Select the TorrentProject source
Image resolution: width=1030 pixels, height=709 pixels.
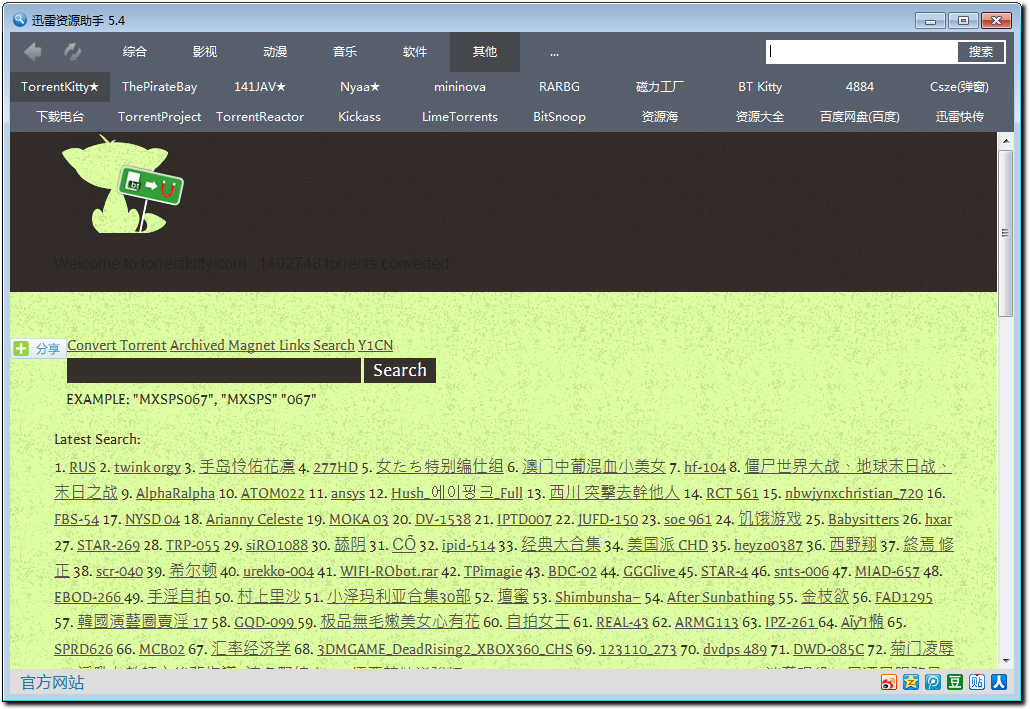tap(160, 117)
